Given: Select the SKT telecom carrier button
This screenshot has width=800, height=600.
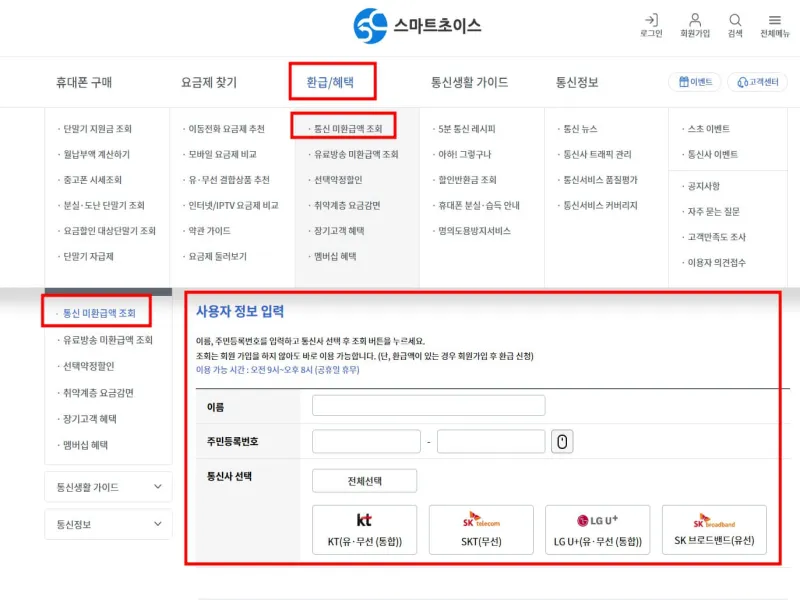Looking at the screenshot, I should (x=480, y=530).
